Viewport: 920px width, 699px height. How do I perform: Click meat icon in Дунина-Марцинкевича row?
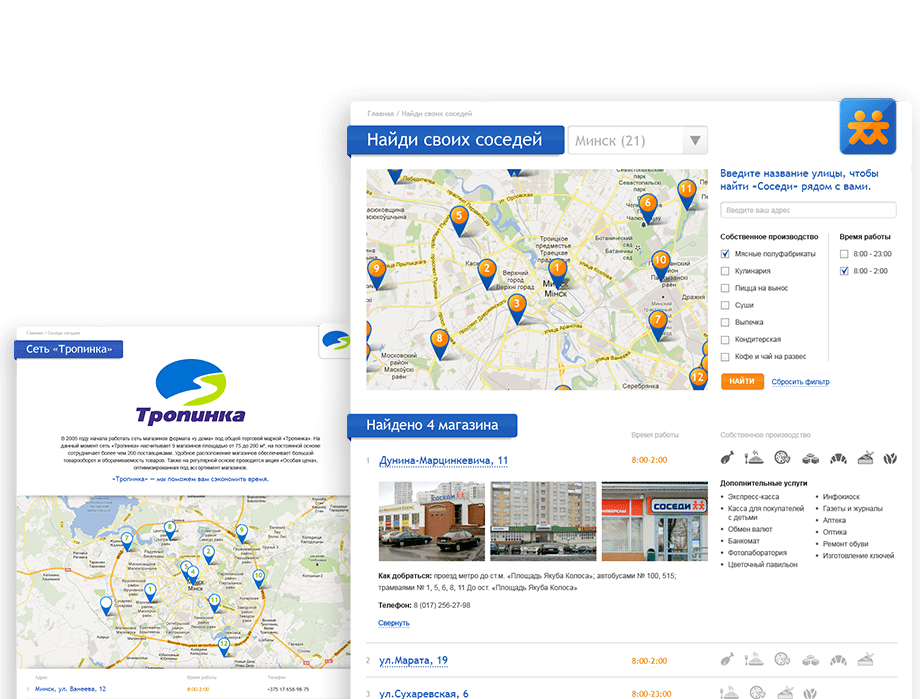tap(727, 458)
